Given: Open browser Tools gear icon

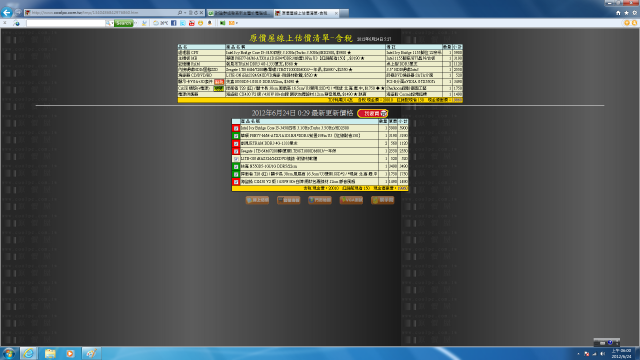Looking at the screenshot, I should pos(634,13).
